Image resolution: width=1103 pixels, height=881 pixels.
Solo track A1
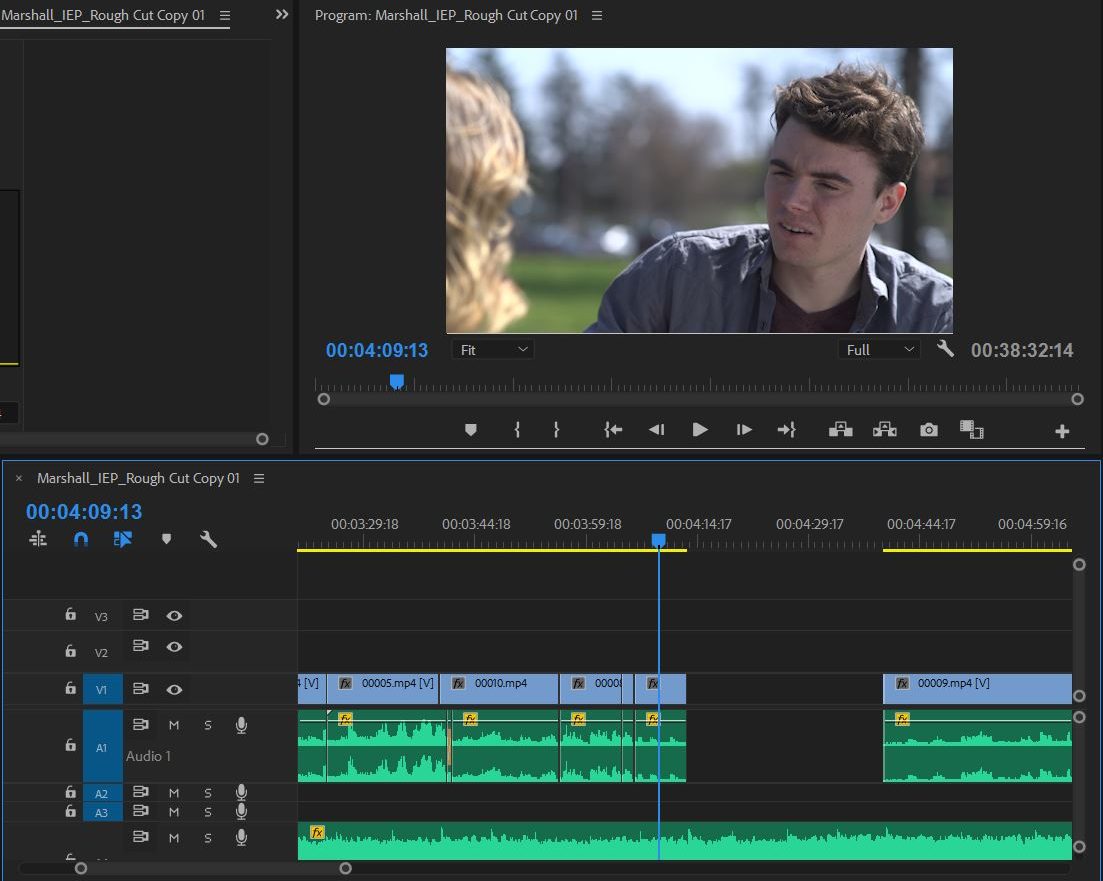208,725
